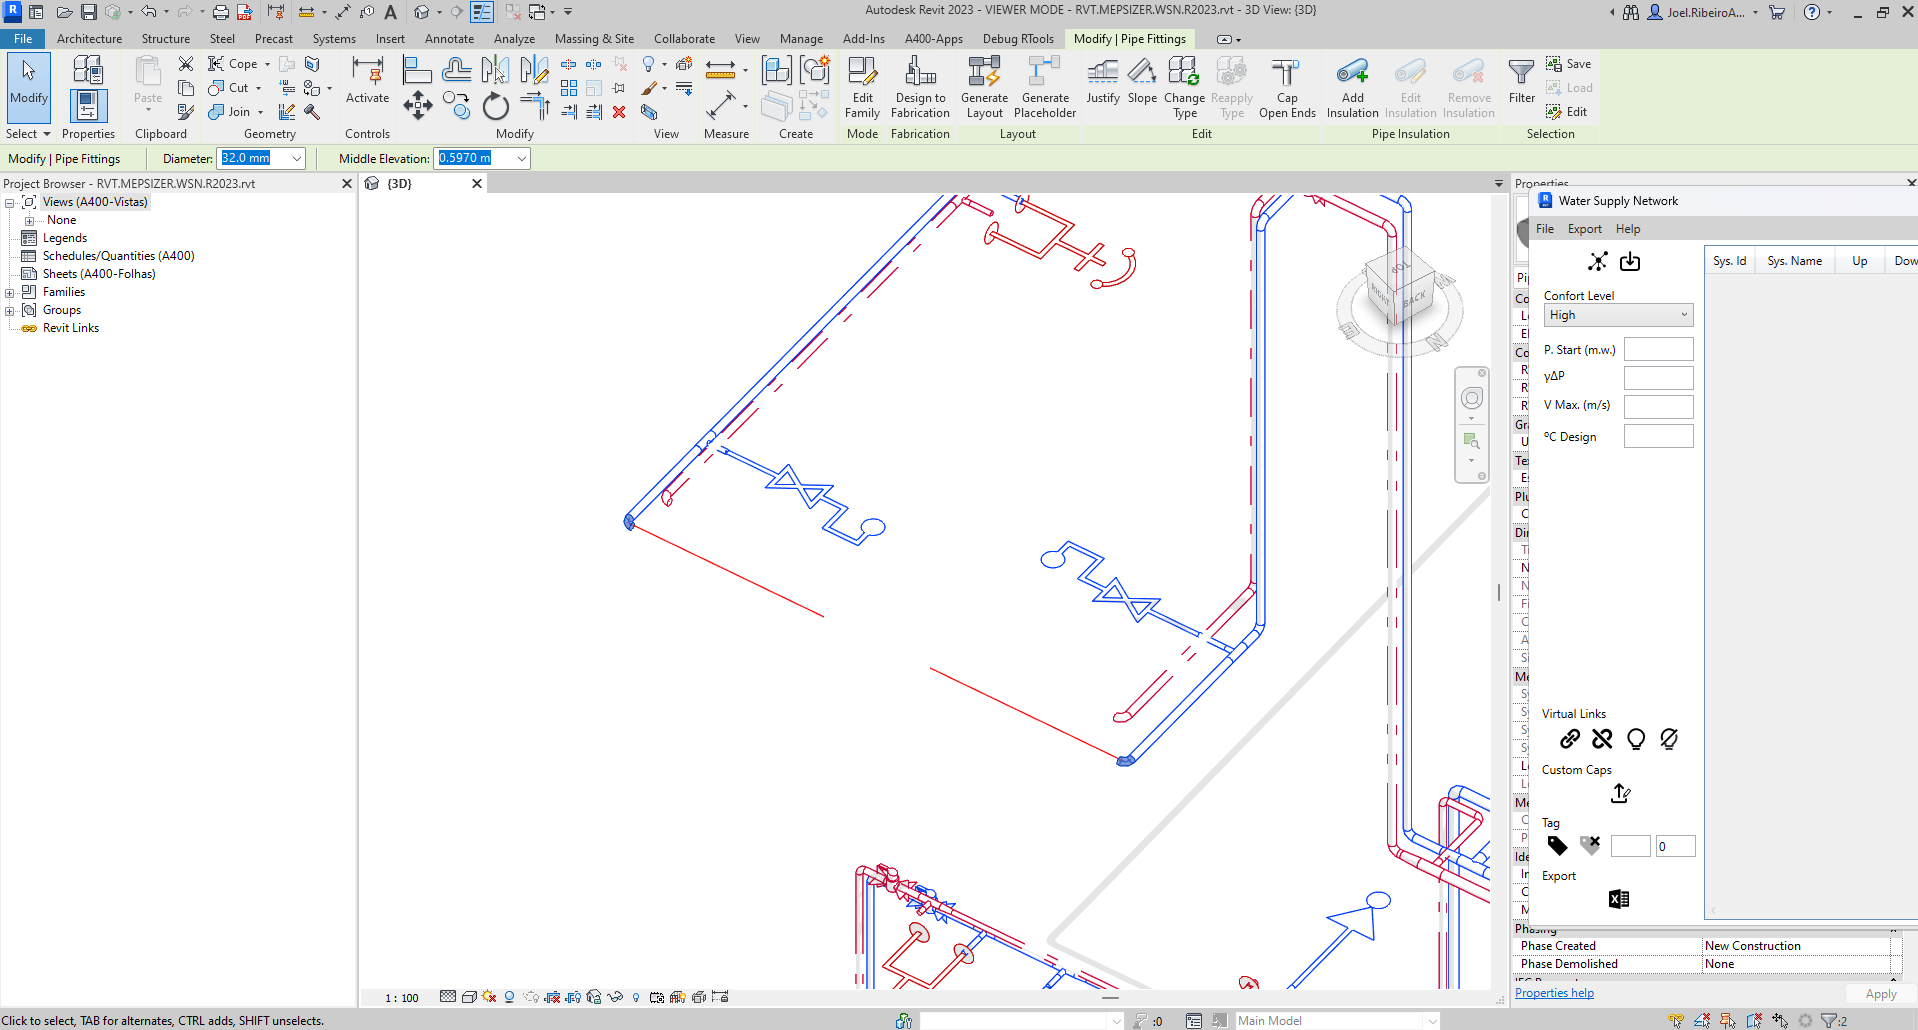
Task: Click the Properties help link
Action: click(1554, 993)
